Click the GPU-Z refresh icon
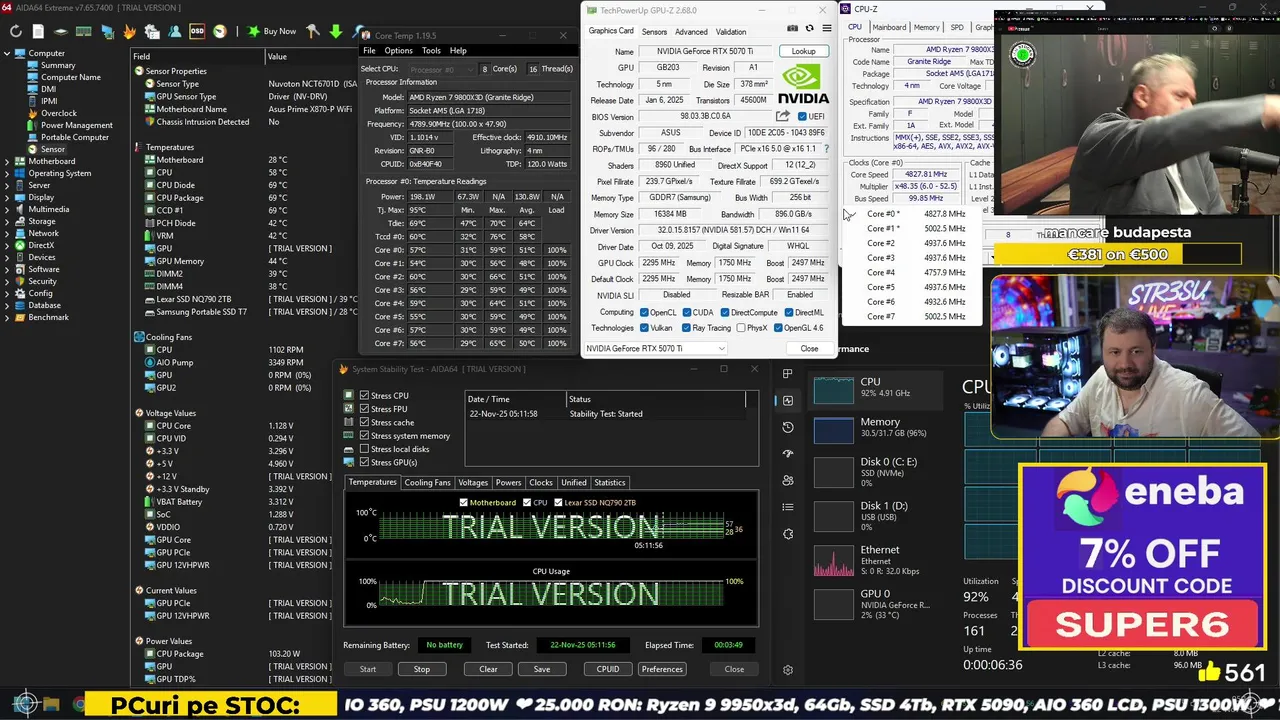Viewport: 1280px width, 720px height. tap(809, 29)
